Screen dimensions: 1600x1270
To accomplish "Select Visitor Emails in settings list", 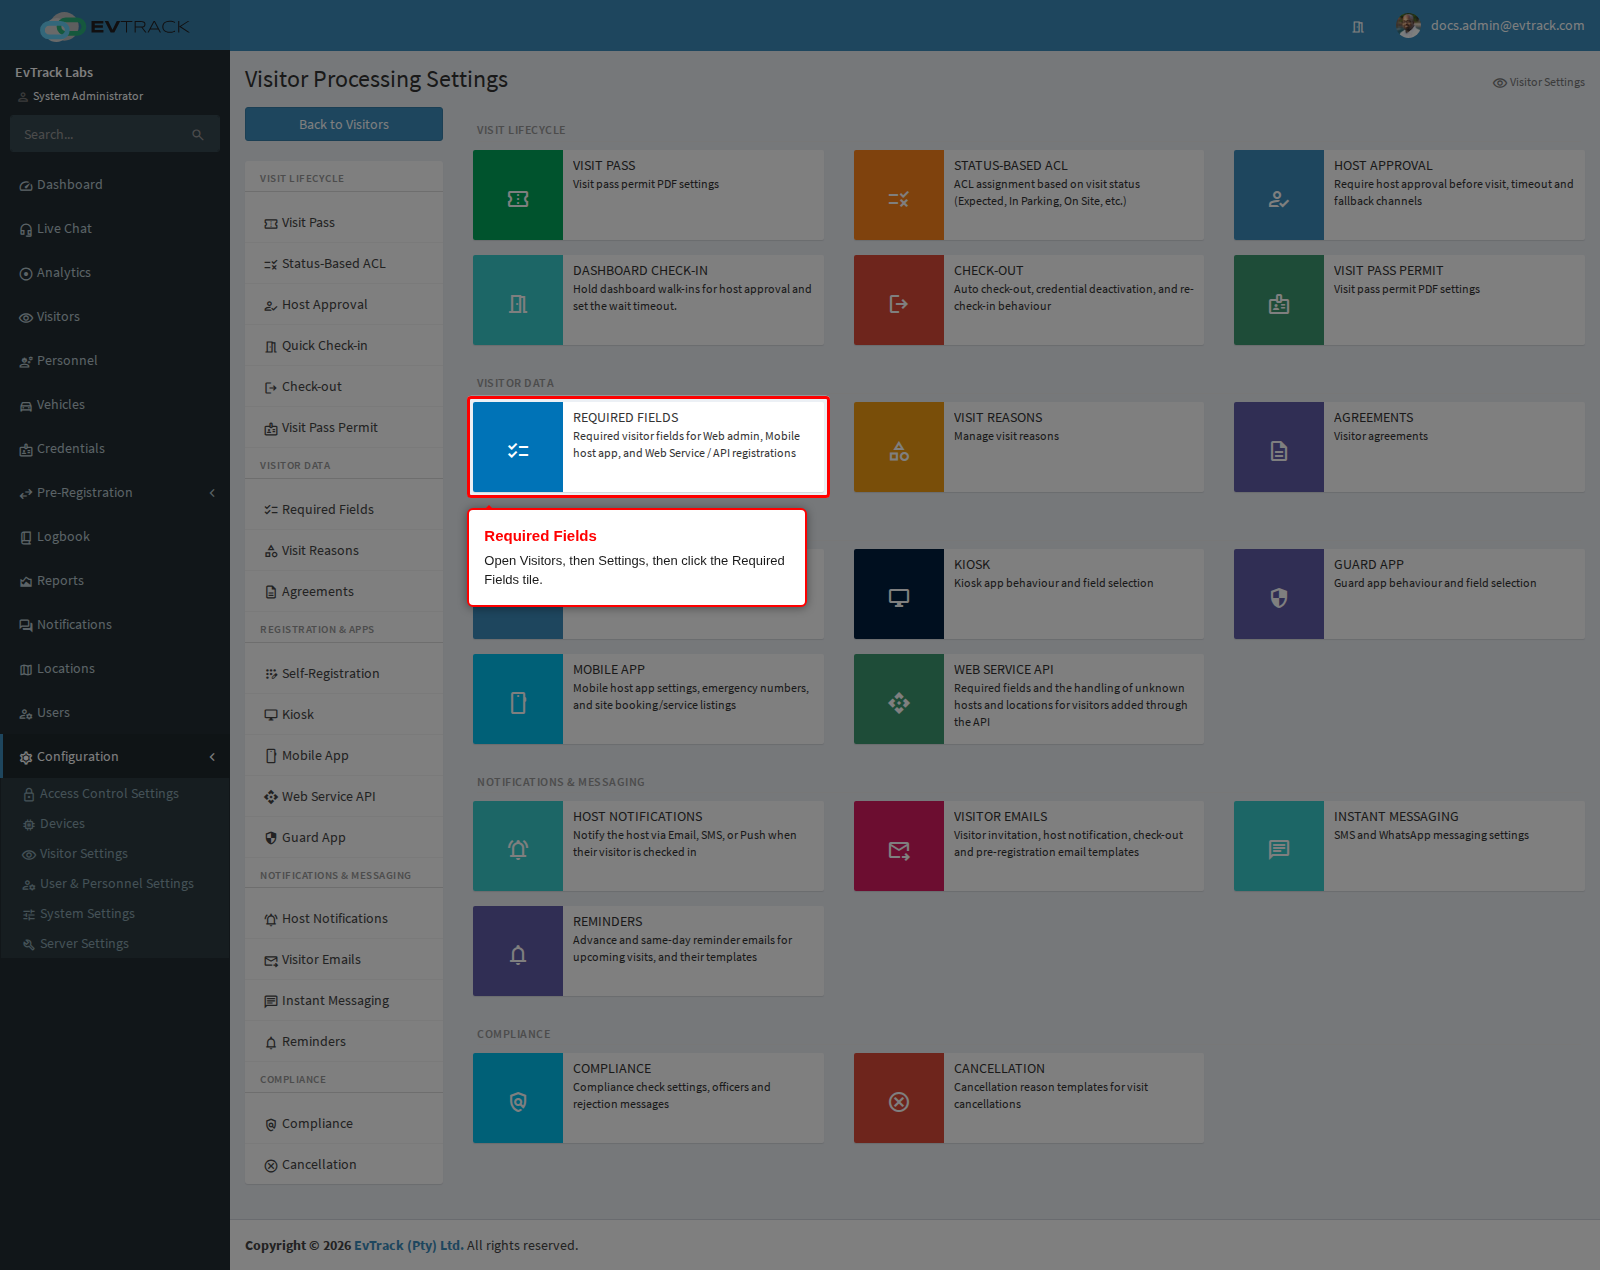I will (344, 960).
